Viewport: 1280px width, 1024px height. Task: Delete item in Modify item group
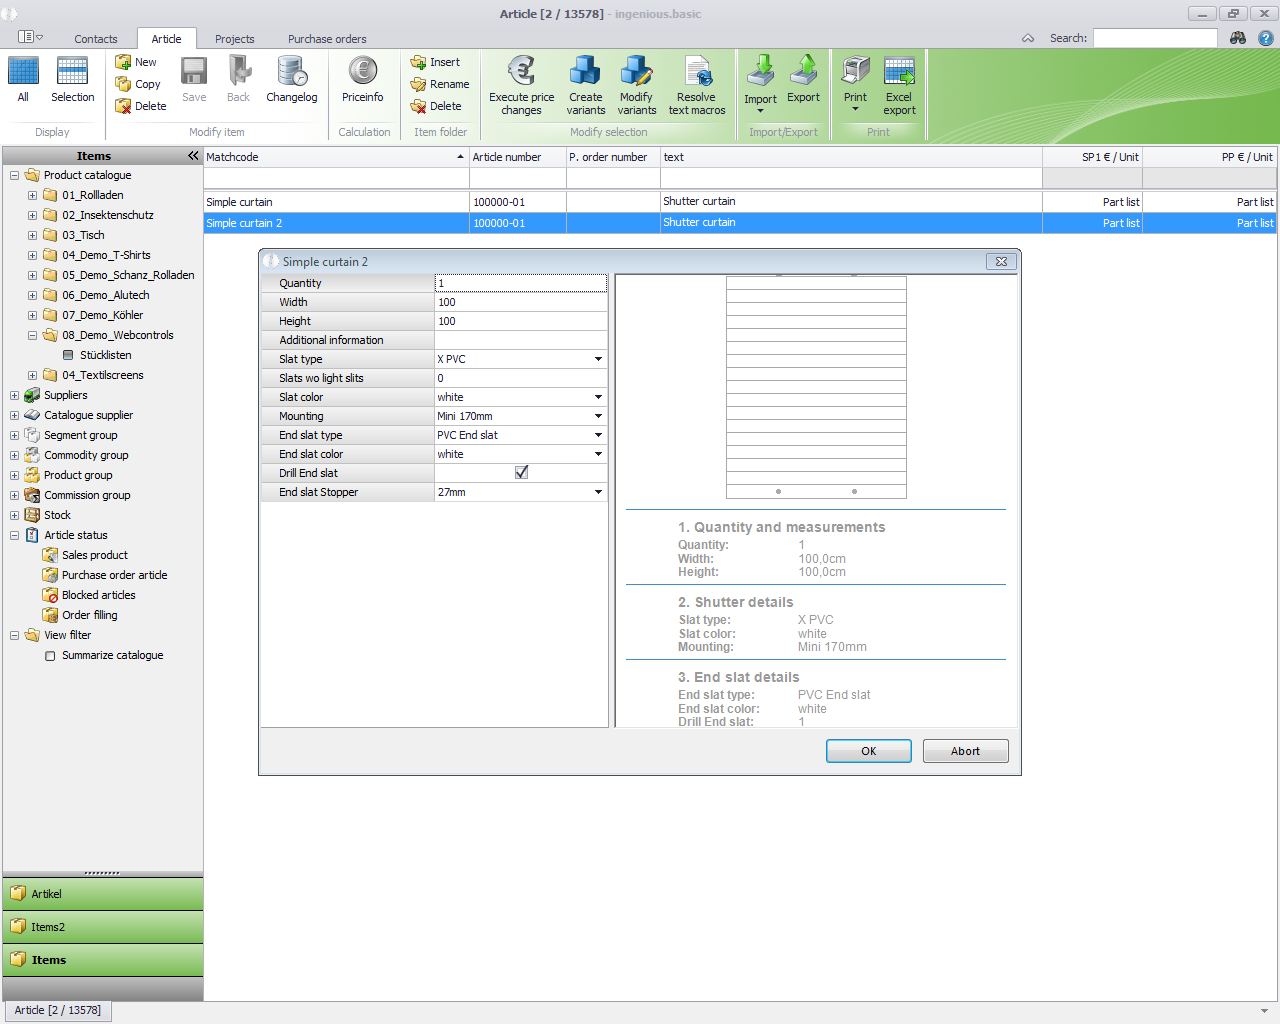[x=141, y=106]
